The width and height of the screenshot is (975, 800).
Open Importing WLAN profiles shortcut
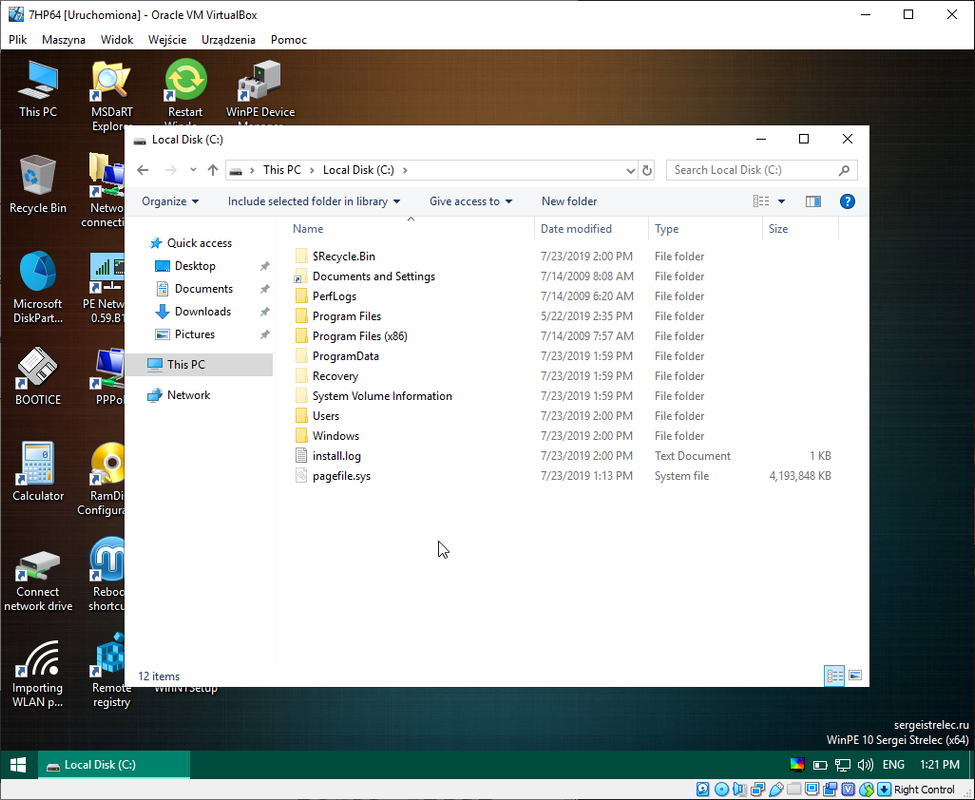point(38,674)
